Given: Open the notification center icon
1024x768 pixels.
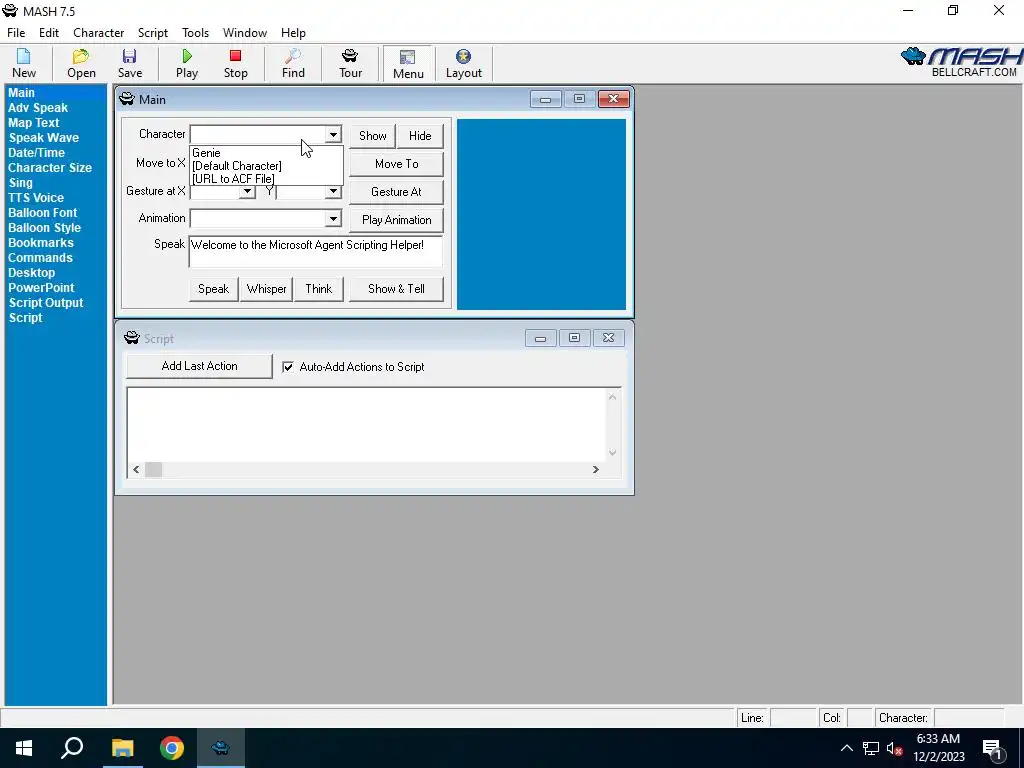Looking at the screenshot, I should pos(992,748).
